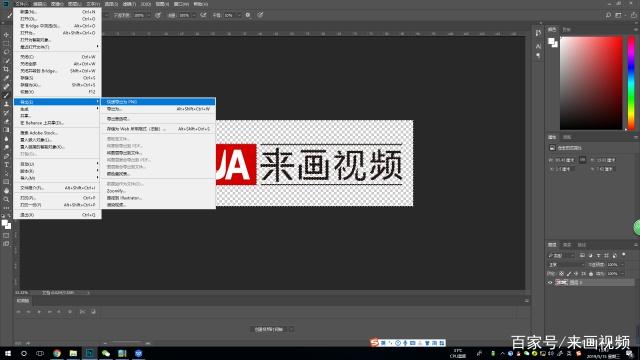Click the Quick Mask mode icon
The image size is (640, 360).
point(6,236)
